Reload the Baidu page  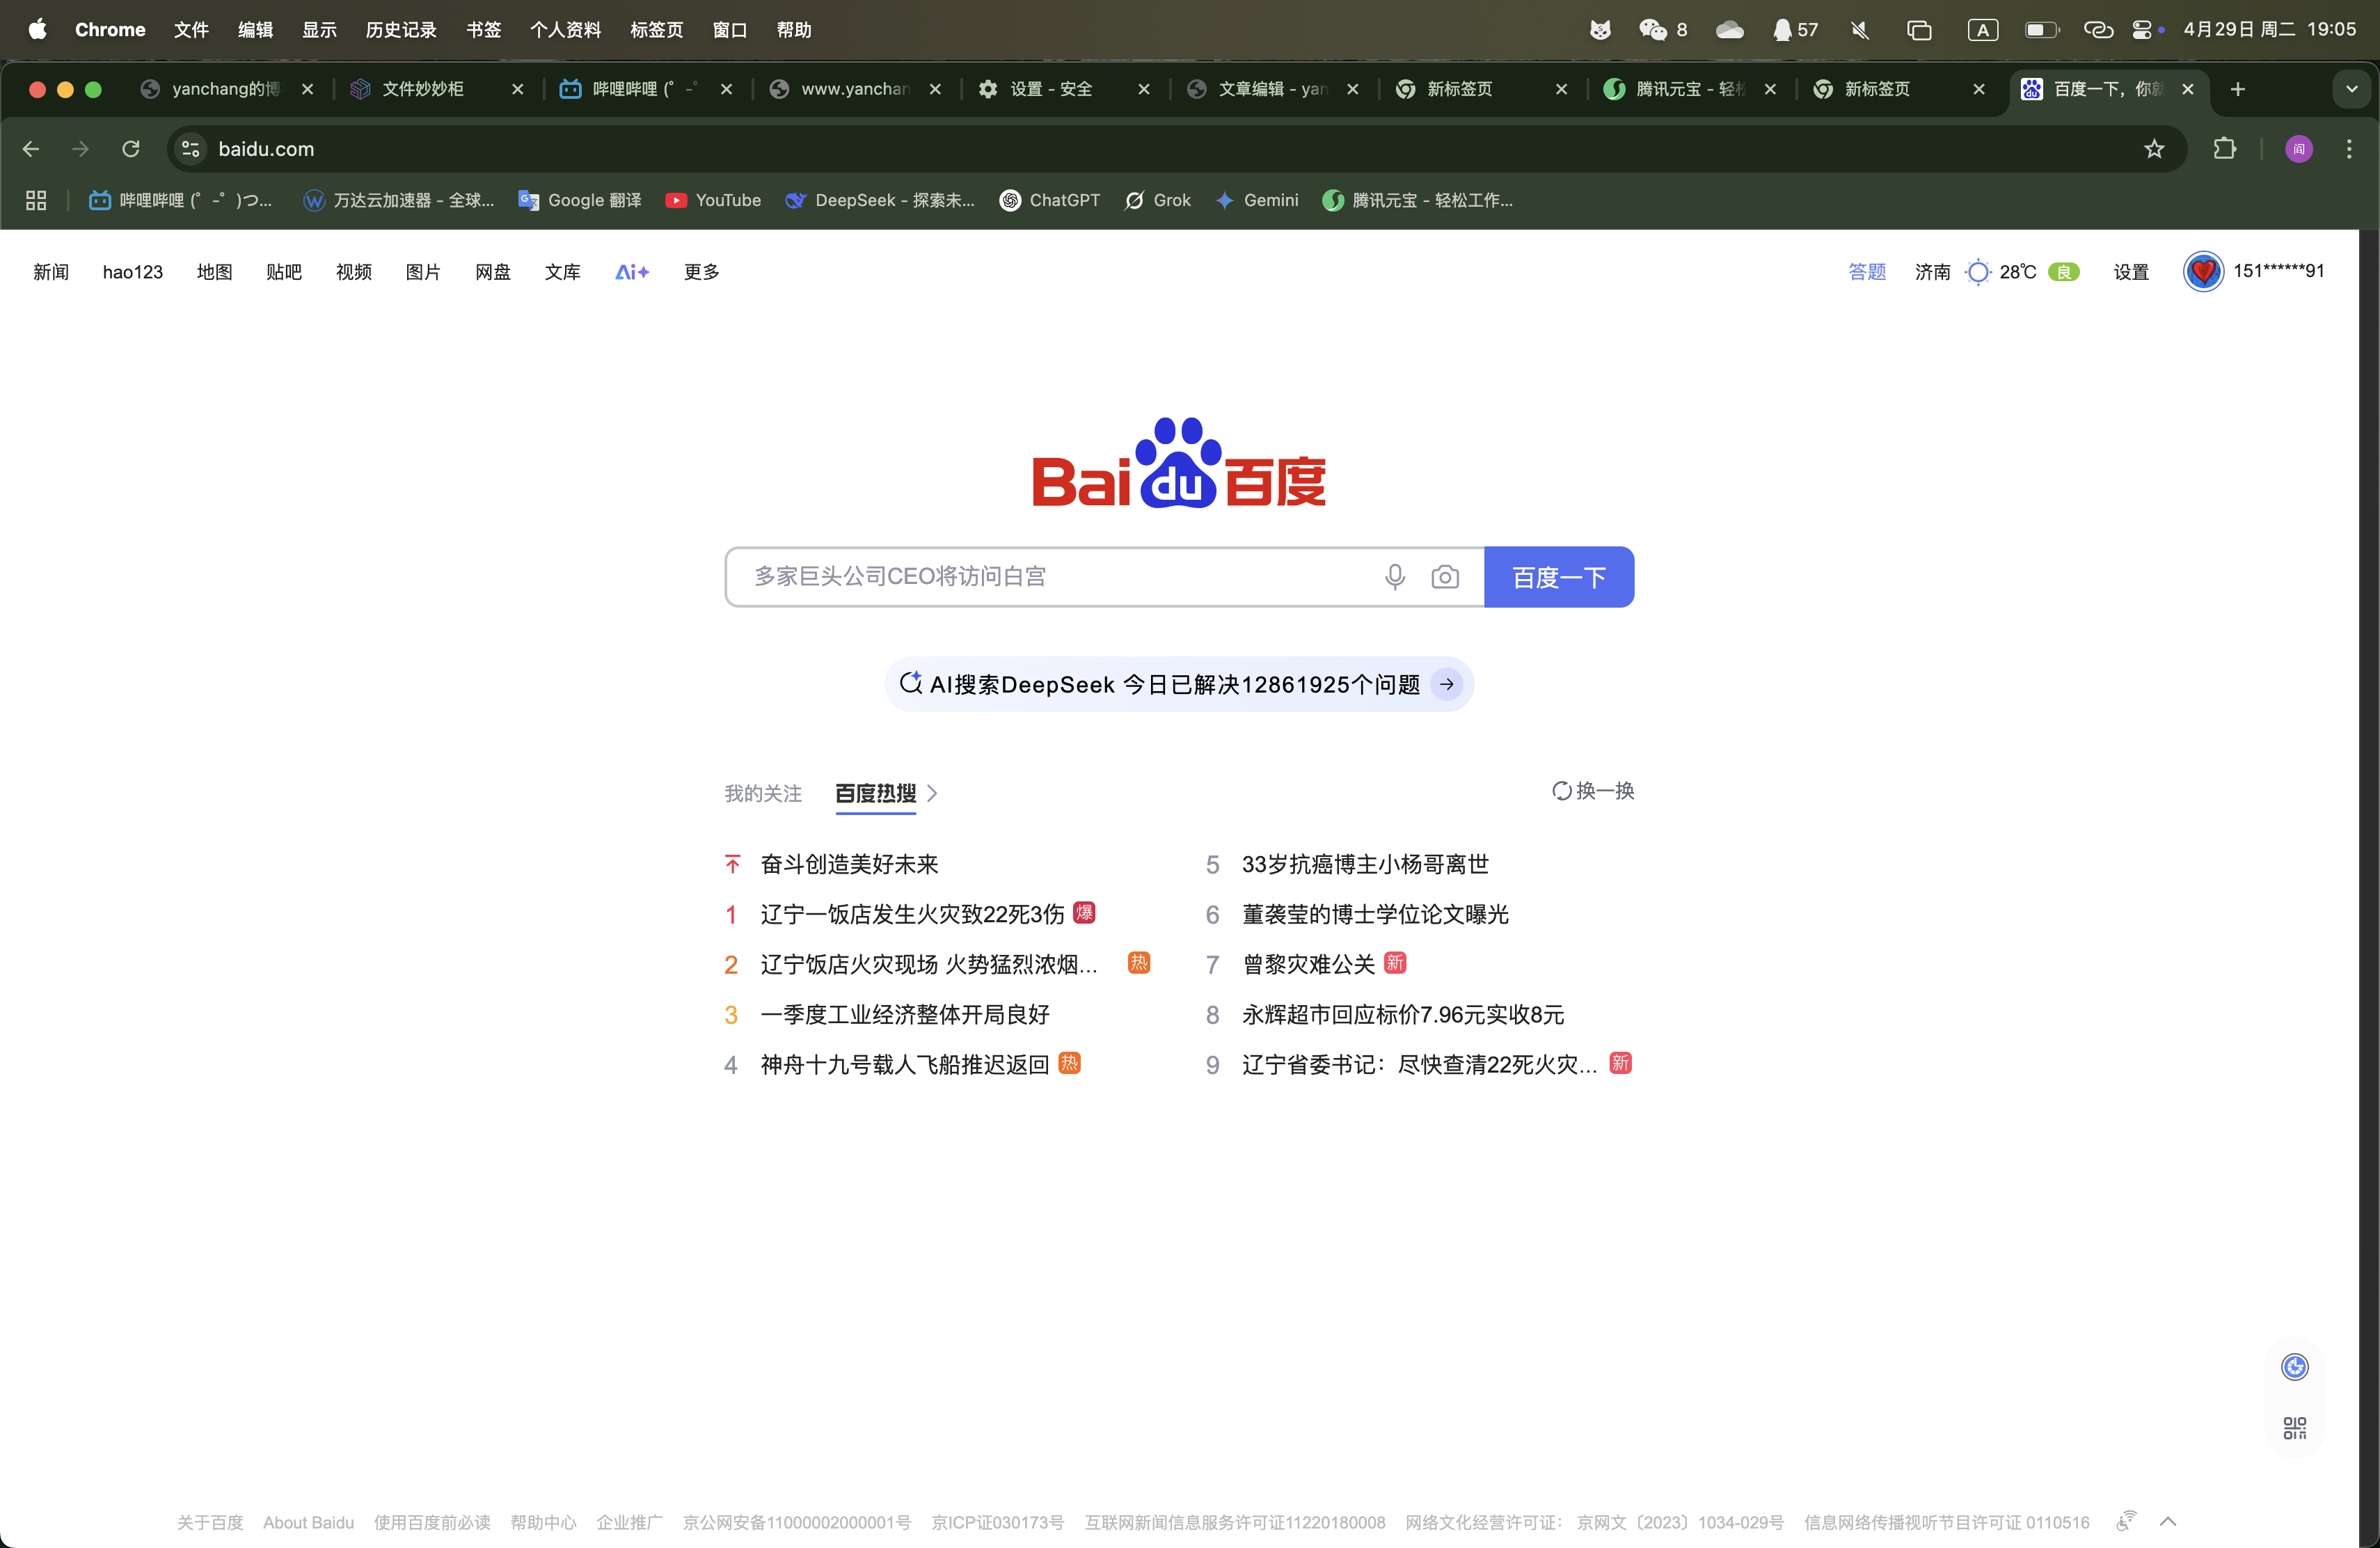tap(131, 149)
